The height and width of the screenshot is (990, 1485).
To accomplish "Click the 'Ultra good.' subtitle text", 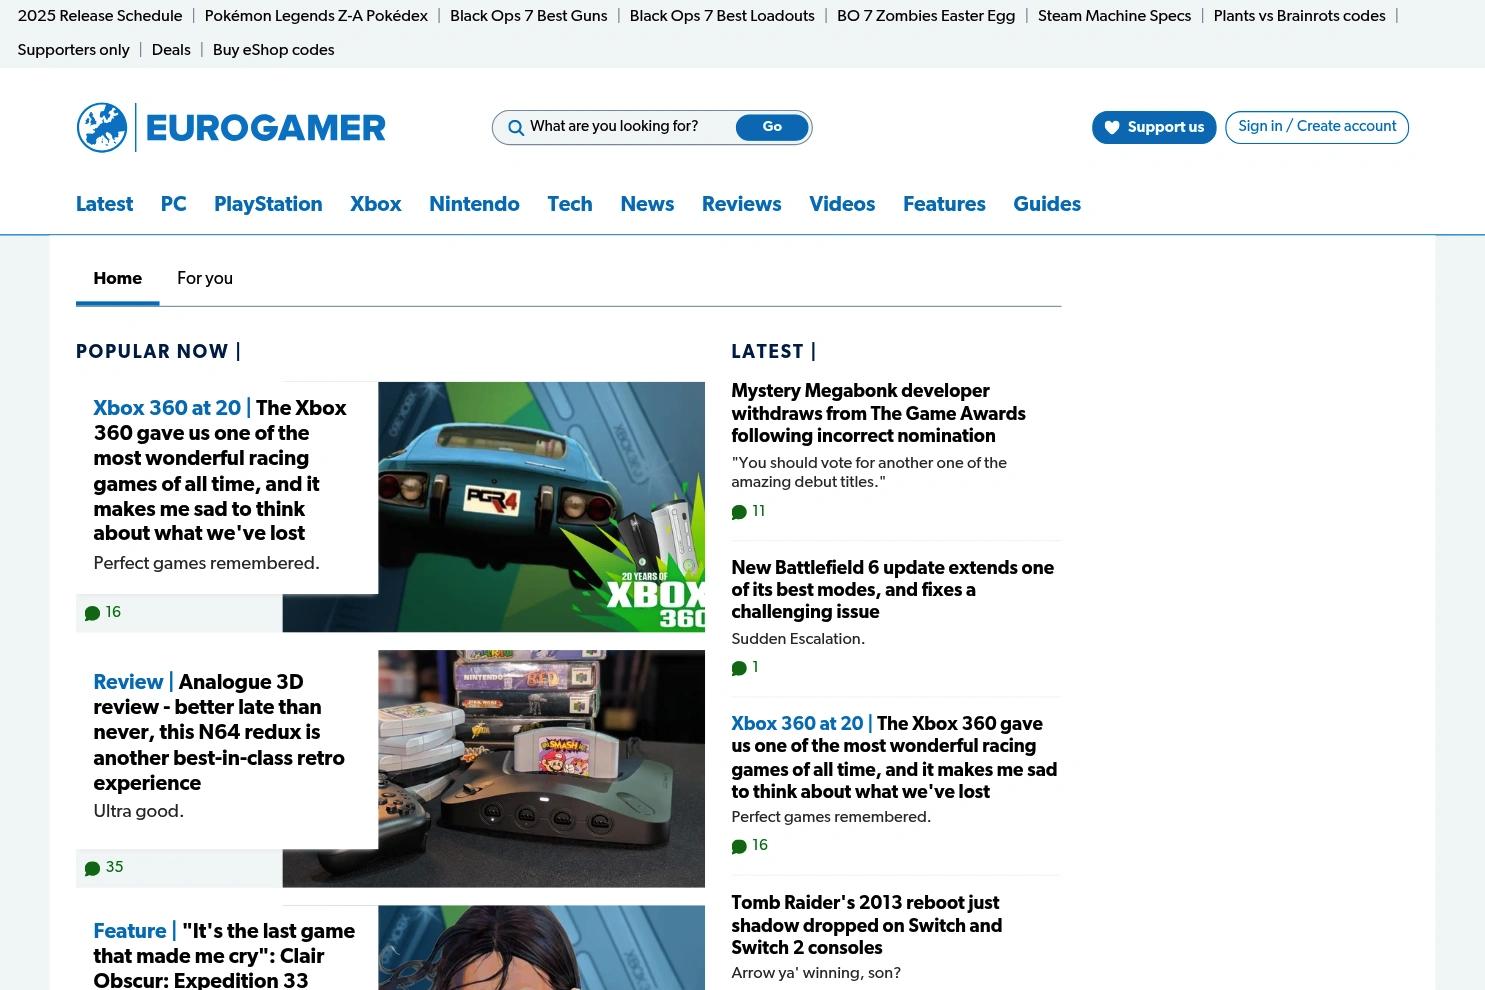I will coord(138,812).
